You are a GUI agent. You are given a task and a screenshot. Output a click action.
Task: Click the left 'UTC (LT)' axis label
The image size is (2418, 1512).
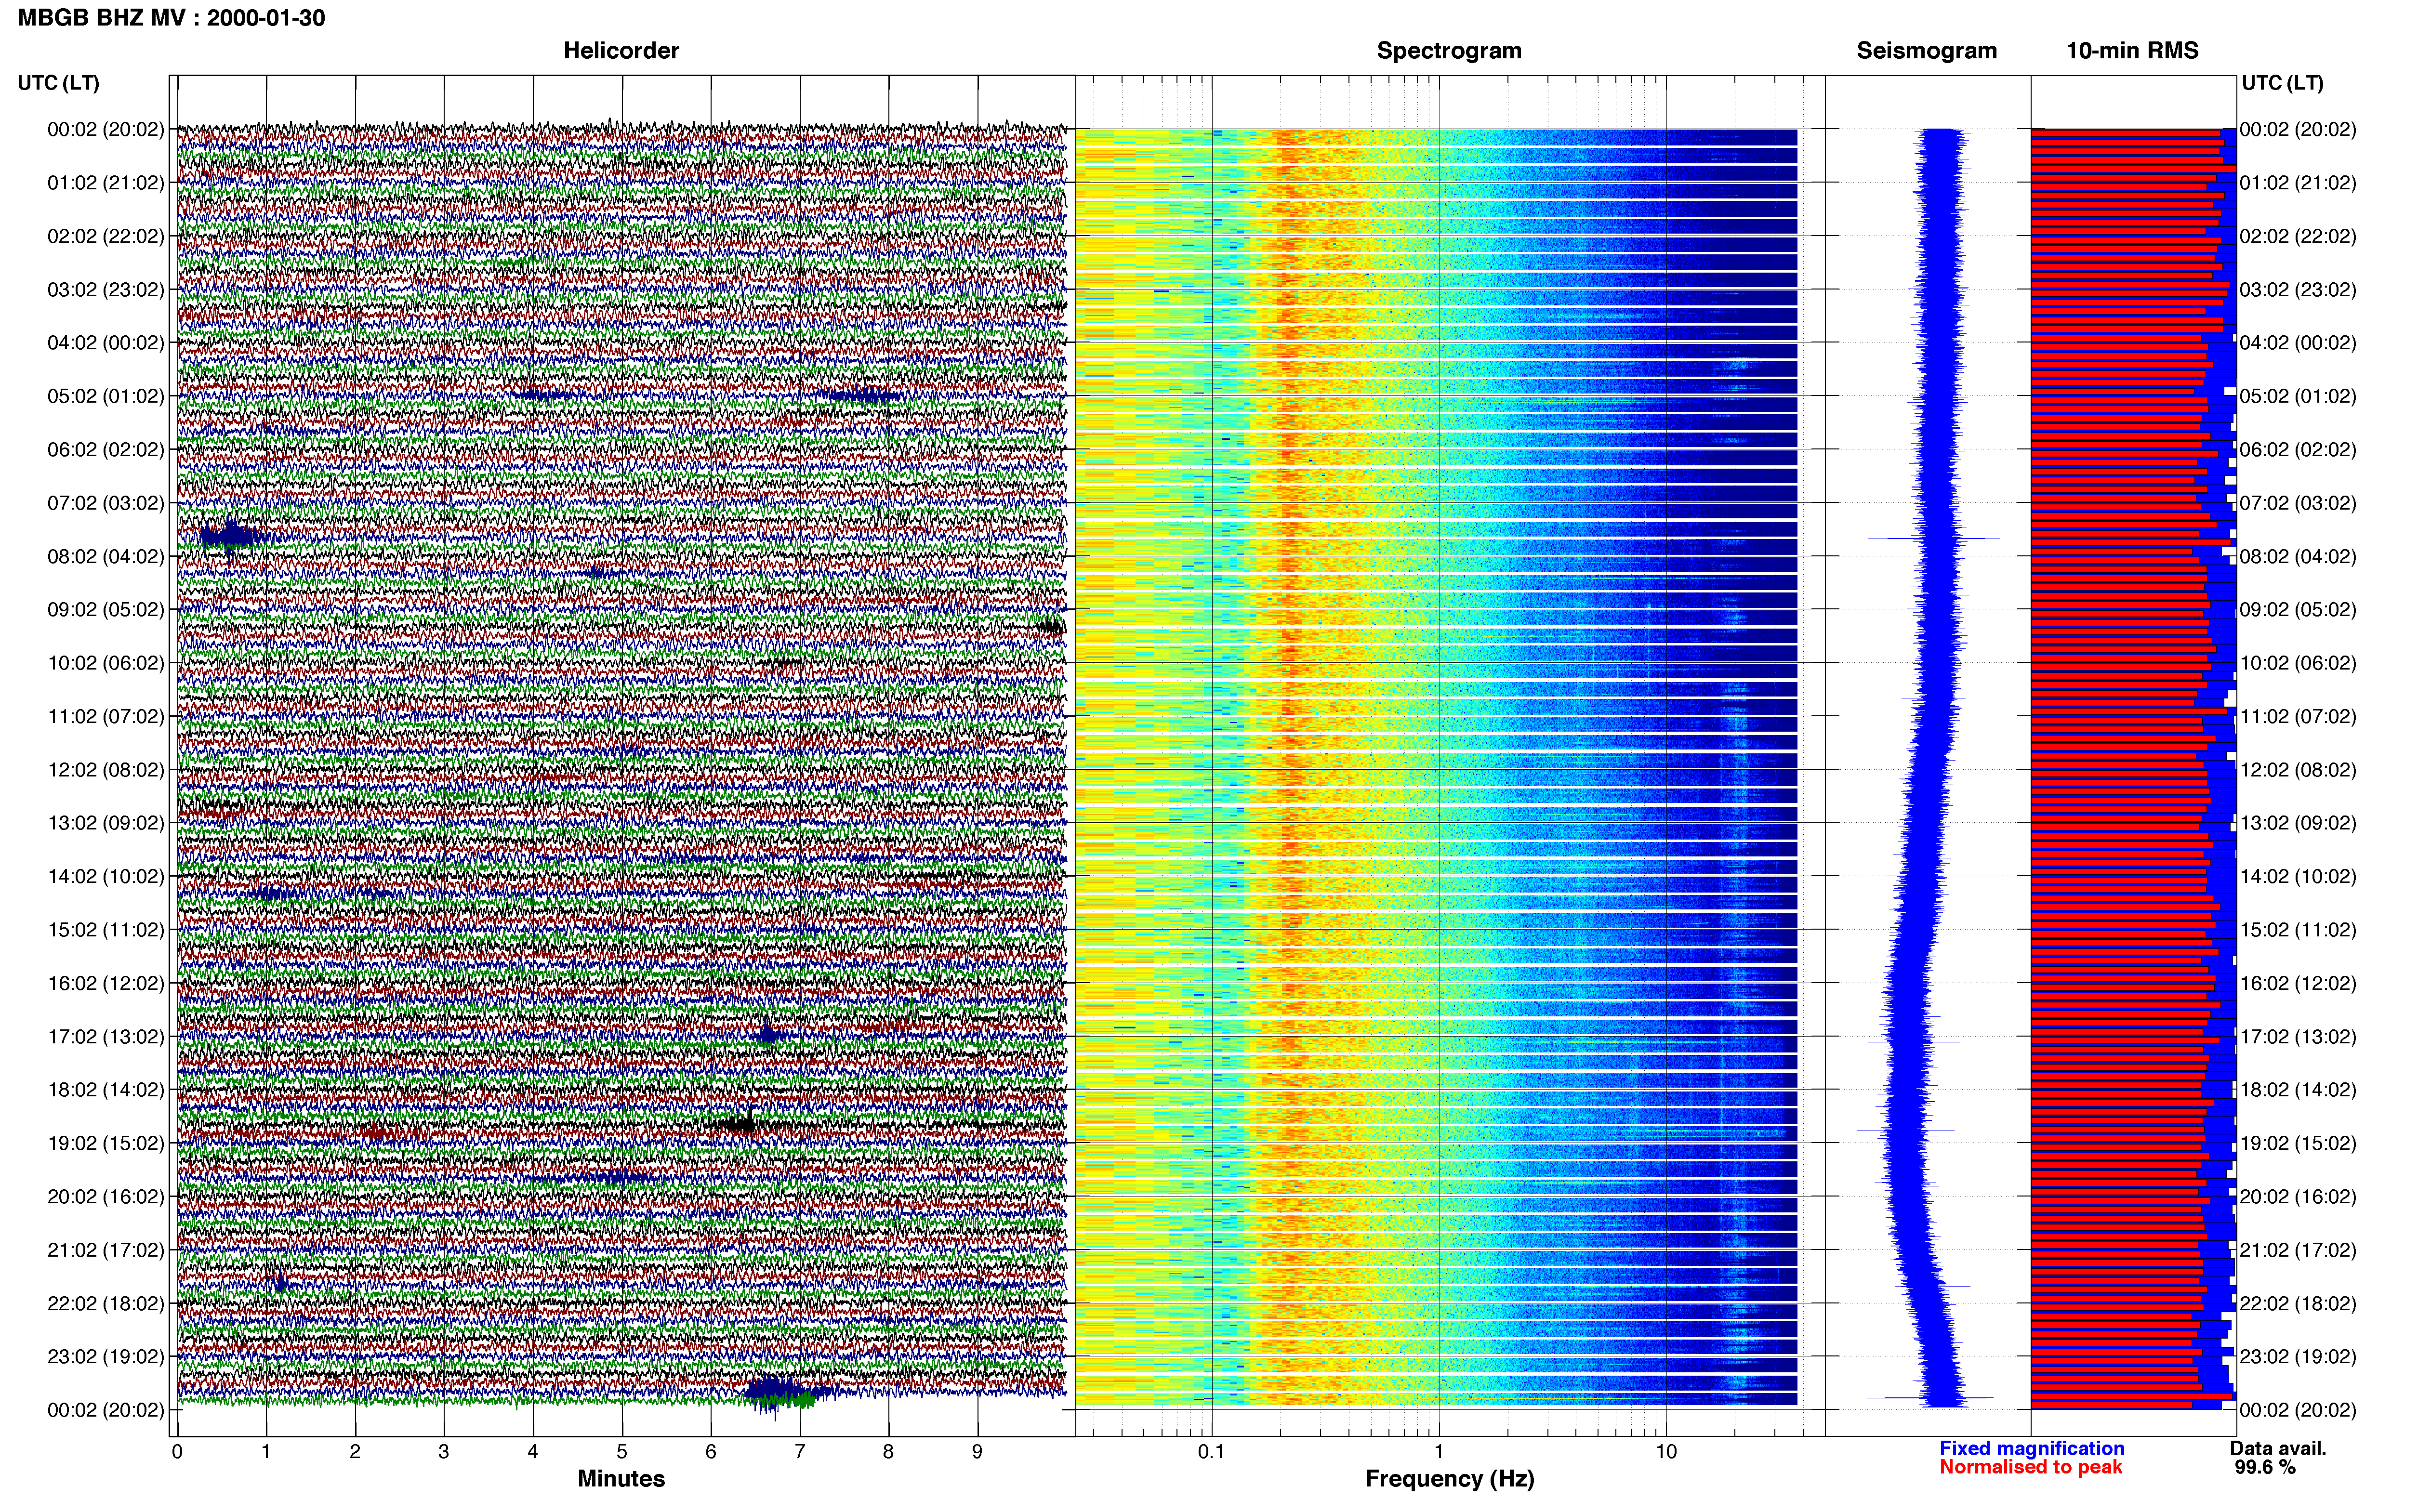click(59, 83)
